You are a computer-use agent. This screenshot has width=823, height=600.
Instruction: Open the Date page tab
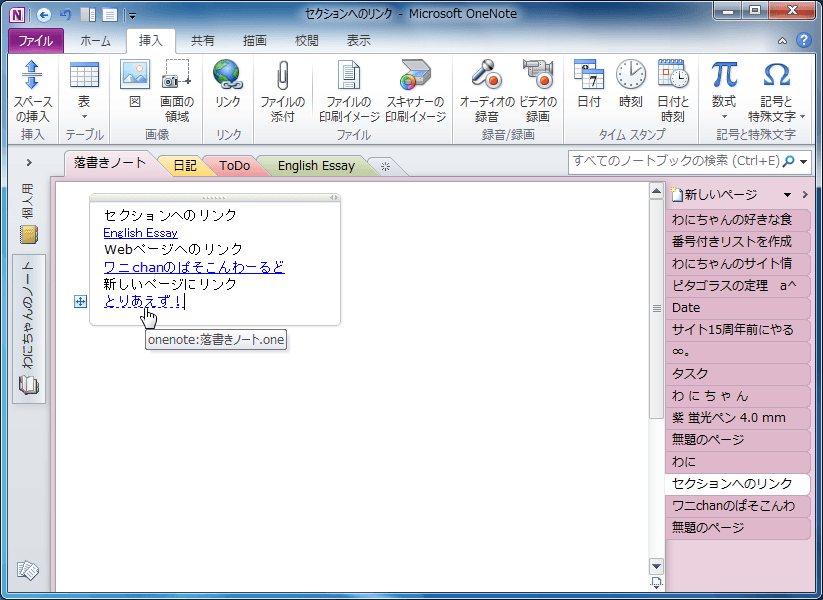pyautogui.click(x=737, y=308)
